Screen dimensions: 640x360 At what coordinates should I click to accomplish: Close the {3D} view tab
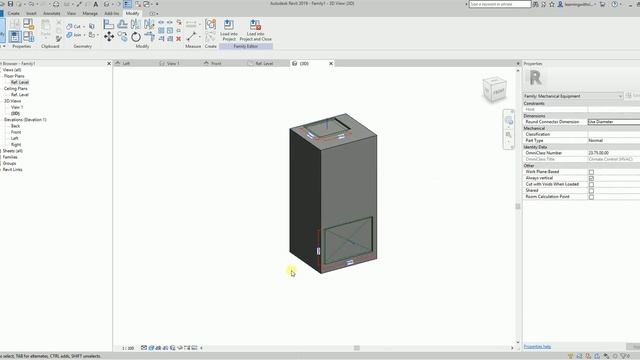[331, 64]
